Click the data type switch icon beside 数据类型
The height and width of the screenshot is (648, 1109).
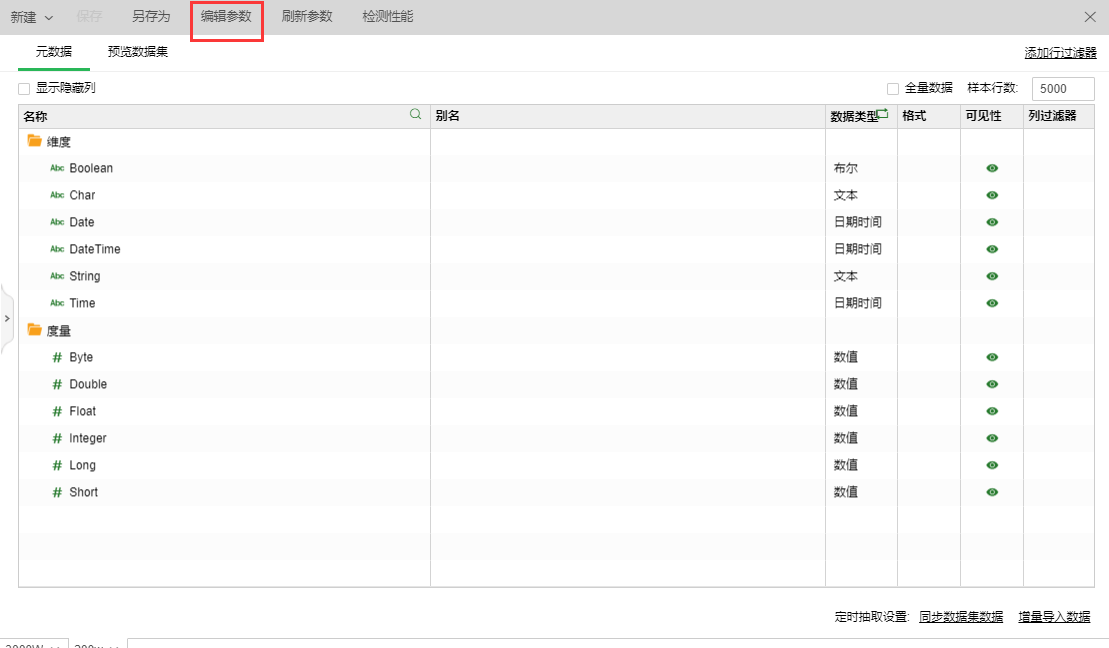point(882,115)
